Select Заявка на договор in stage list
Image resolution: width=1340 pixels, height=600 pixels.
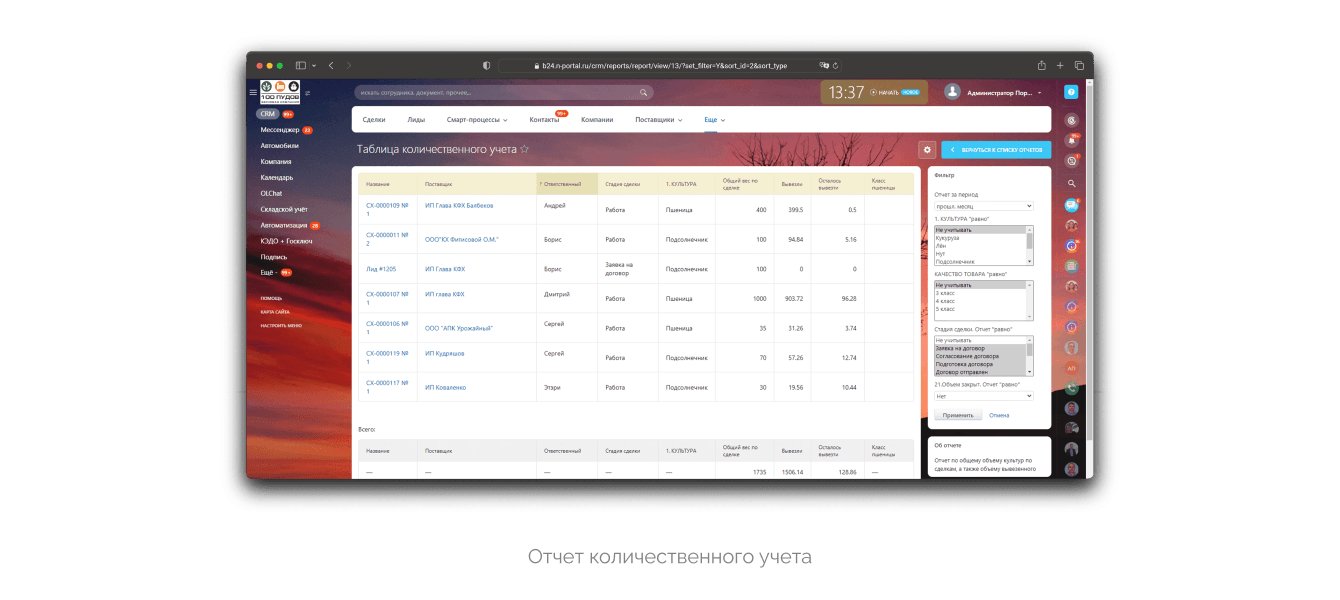958,348
